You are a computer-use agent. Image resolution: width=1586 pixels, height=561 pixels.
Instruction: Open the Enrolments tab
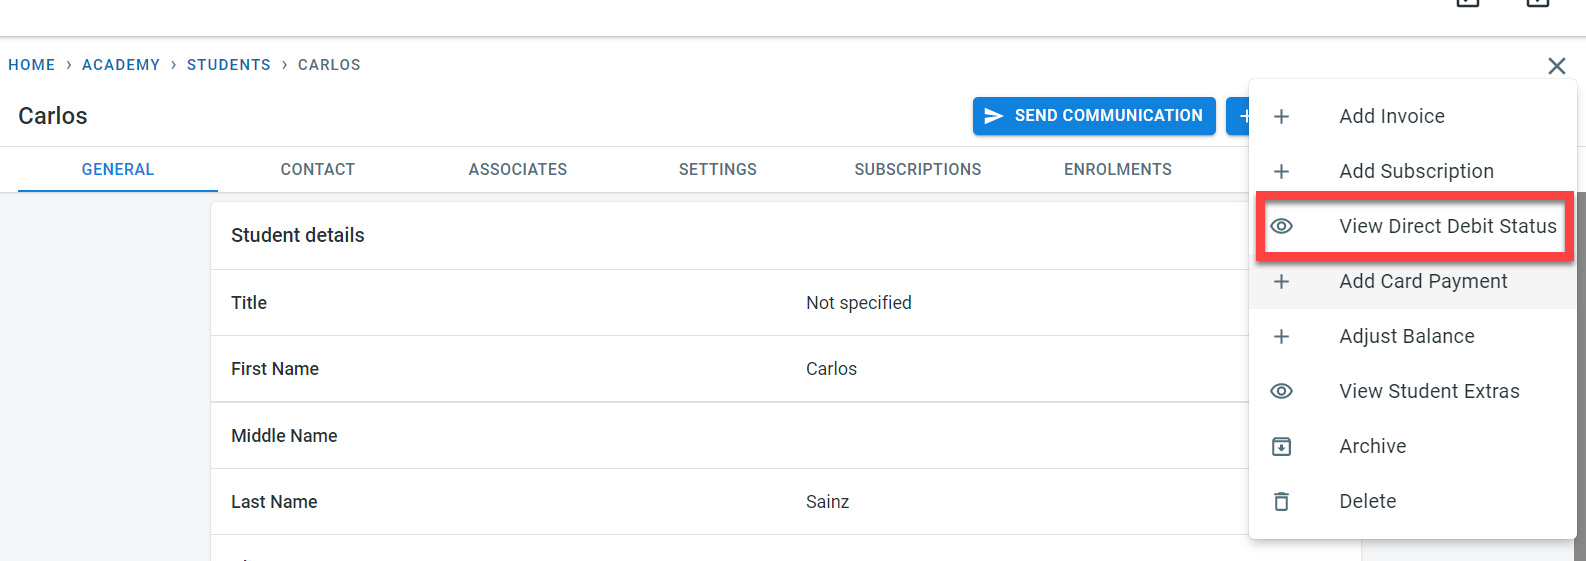tap(1117, 170)
